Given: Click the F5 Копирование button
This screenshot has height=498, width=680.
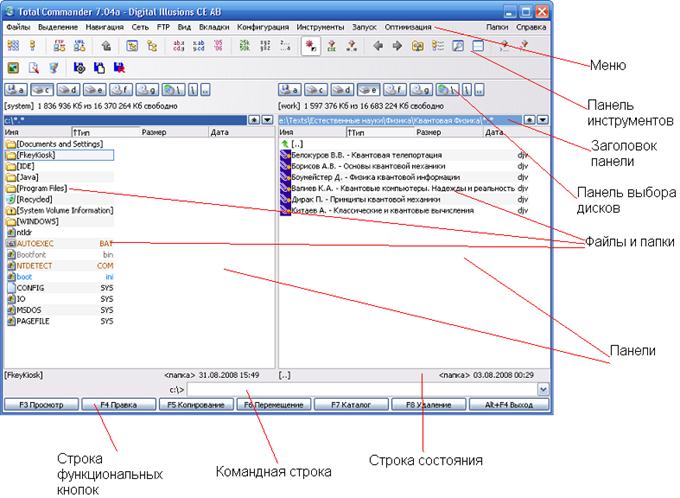Looking at the screenshot, I should click(196, 405).
